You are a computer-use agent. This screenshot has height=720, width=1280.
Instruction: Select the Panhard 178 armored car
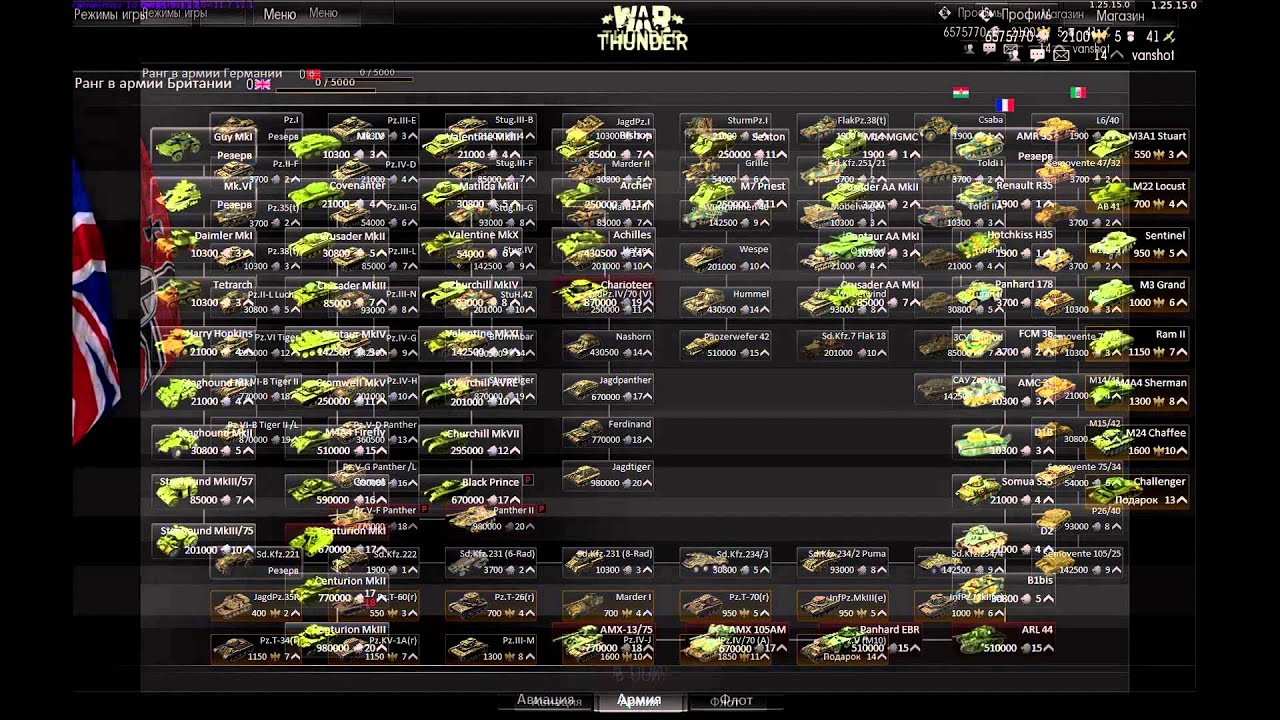[x=1003, y=294]
